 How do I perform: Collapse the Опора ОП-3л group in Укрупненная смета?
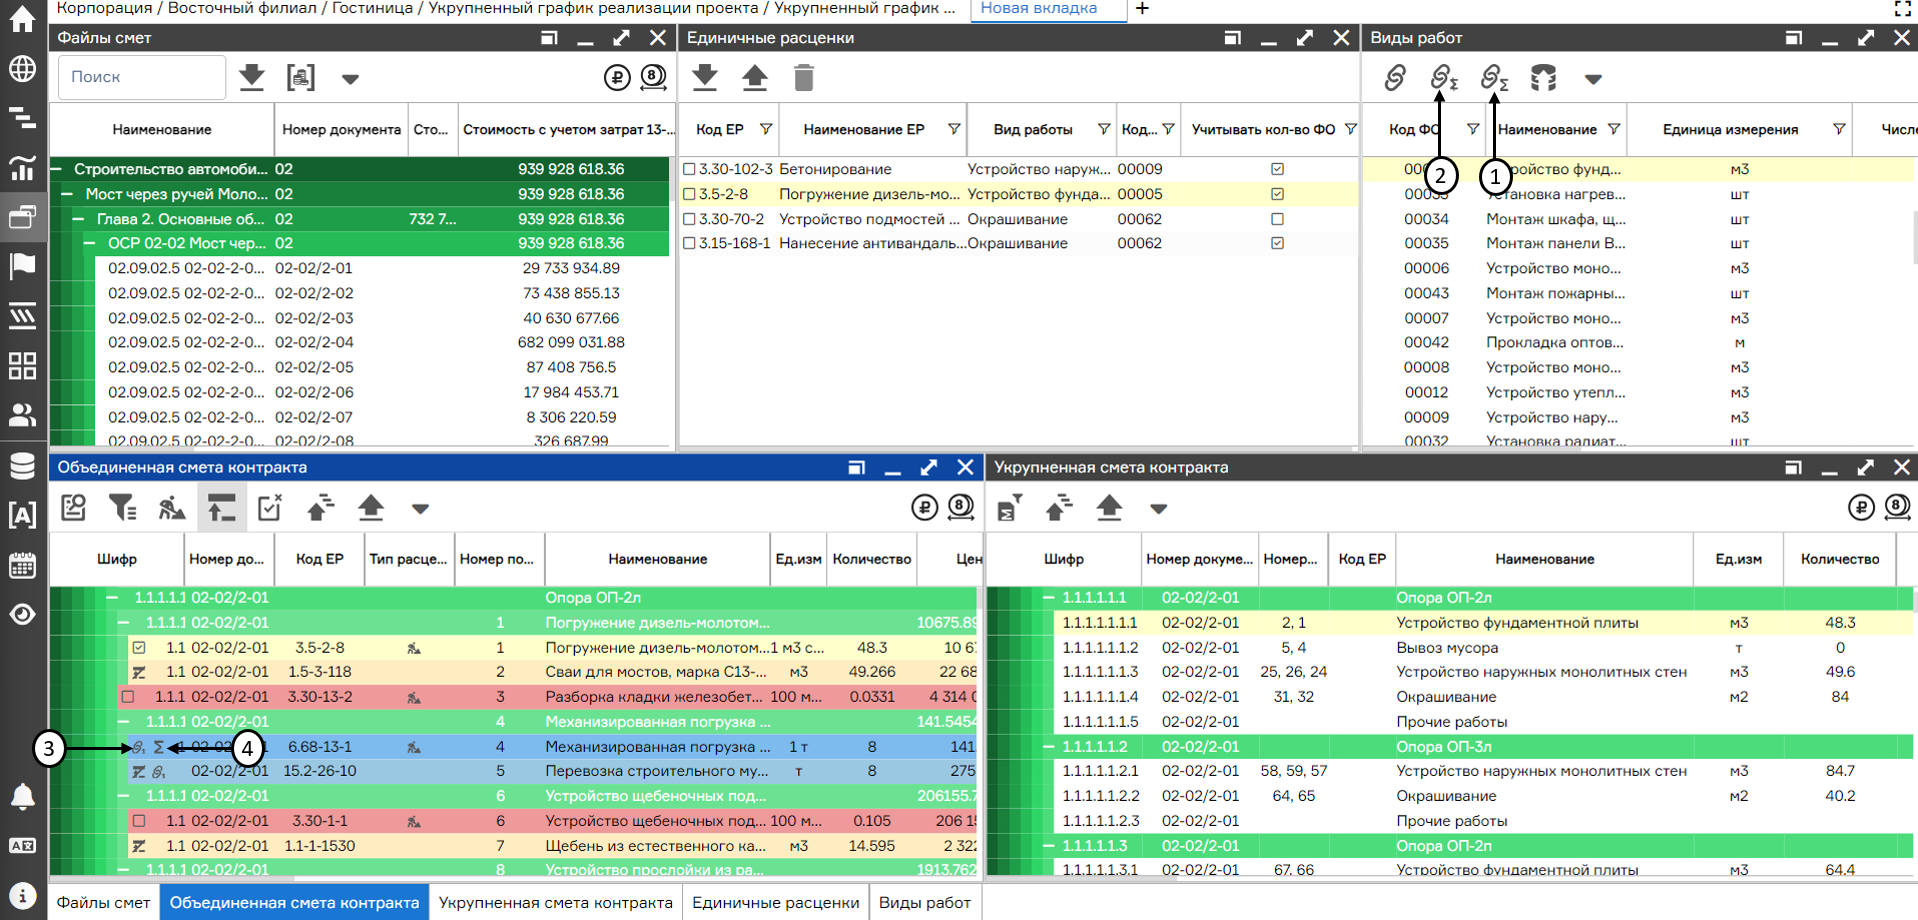coord(1049,747)
